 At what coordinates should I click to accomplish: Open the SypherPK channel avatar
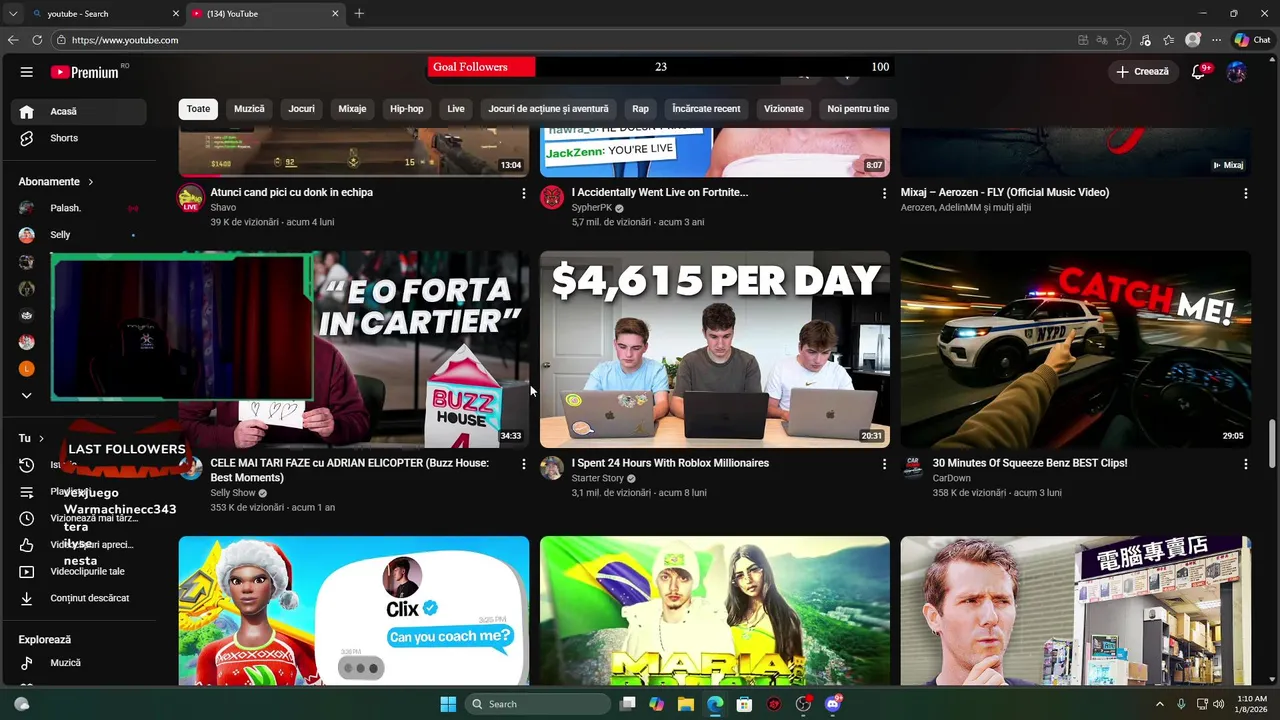[x=552, y=197]
